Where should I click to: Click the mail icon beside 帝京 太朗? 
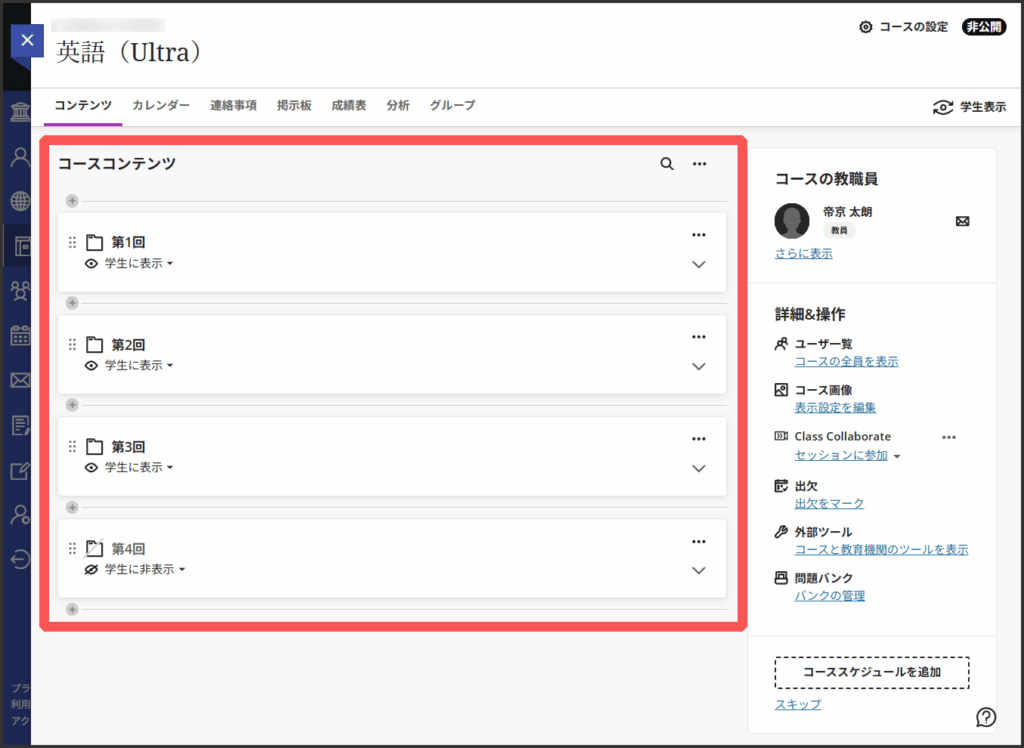[x=962, y=221]
